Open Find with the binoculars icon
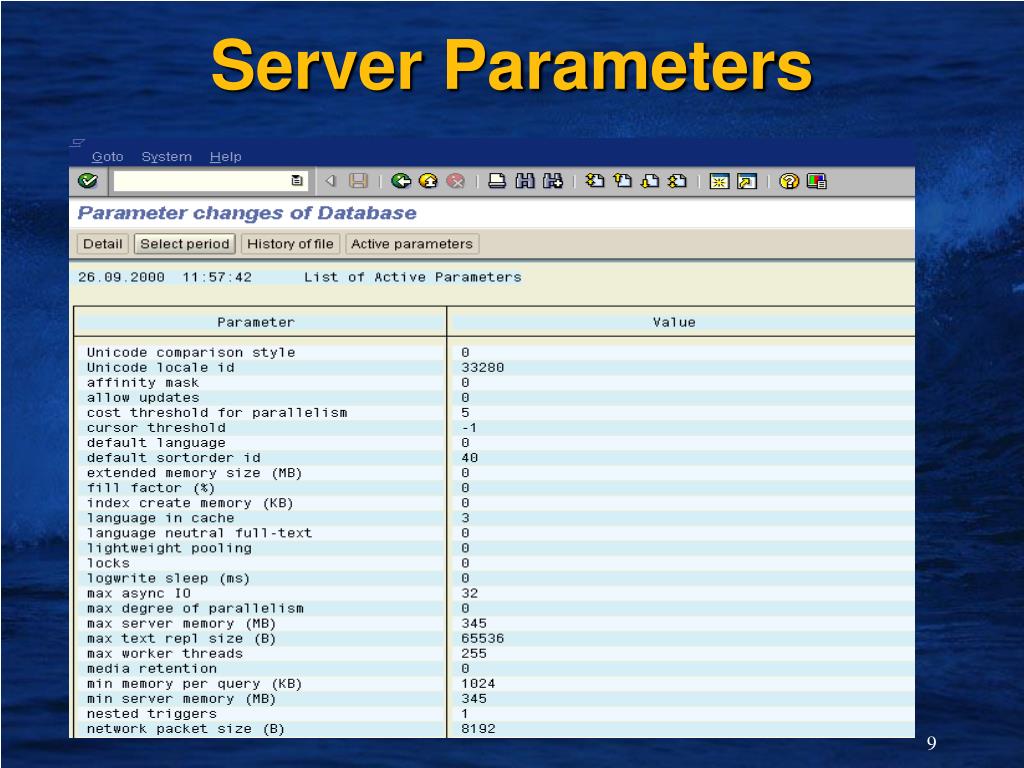This screenshot has width=1024, height=768. (524, 182)
